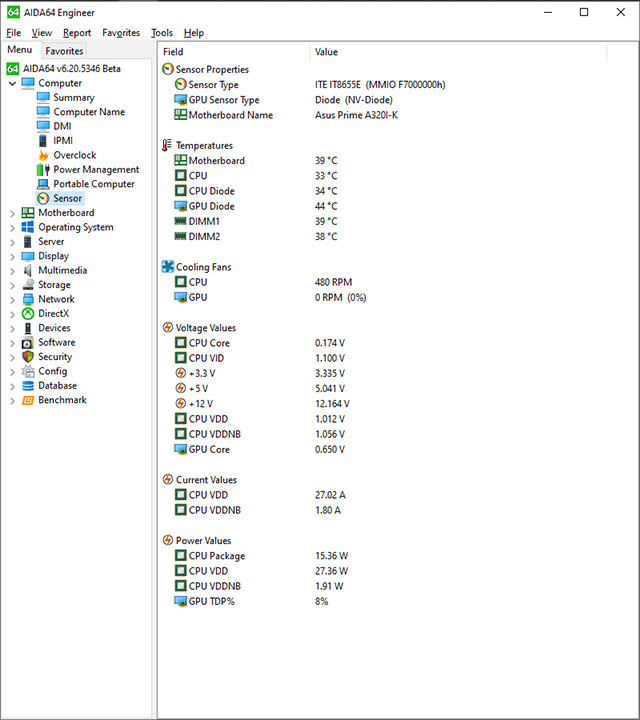Open the Favorites menu in menu bar
Image resolution: width=640 pixels, height=720 pixels.
pos(121,33)
